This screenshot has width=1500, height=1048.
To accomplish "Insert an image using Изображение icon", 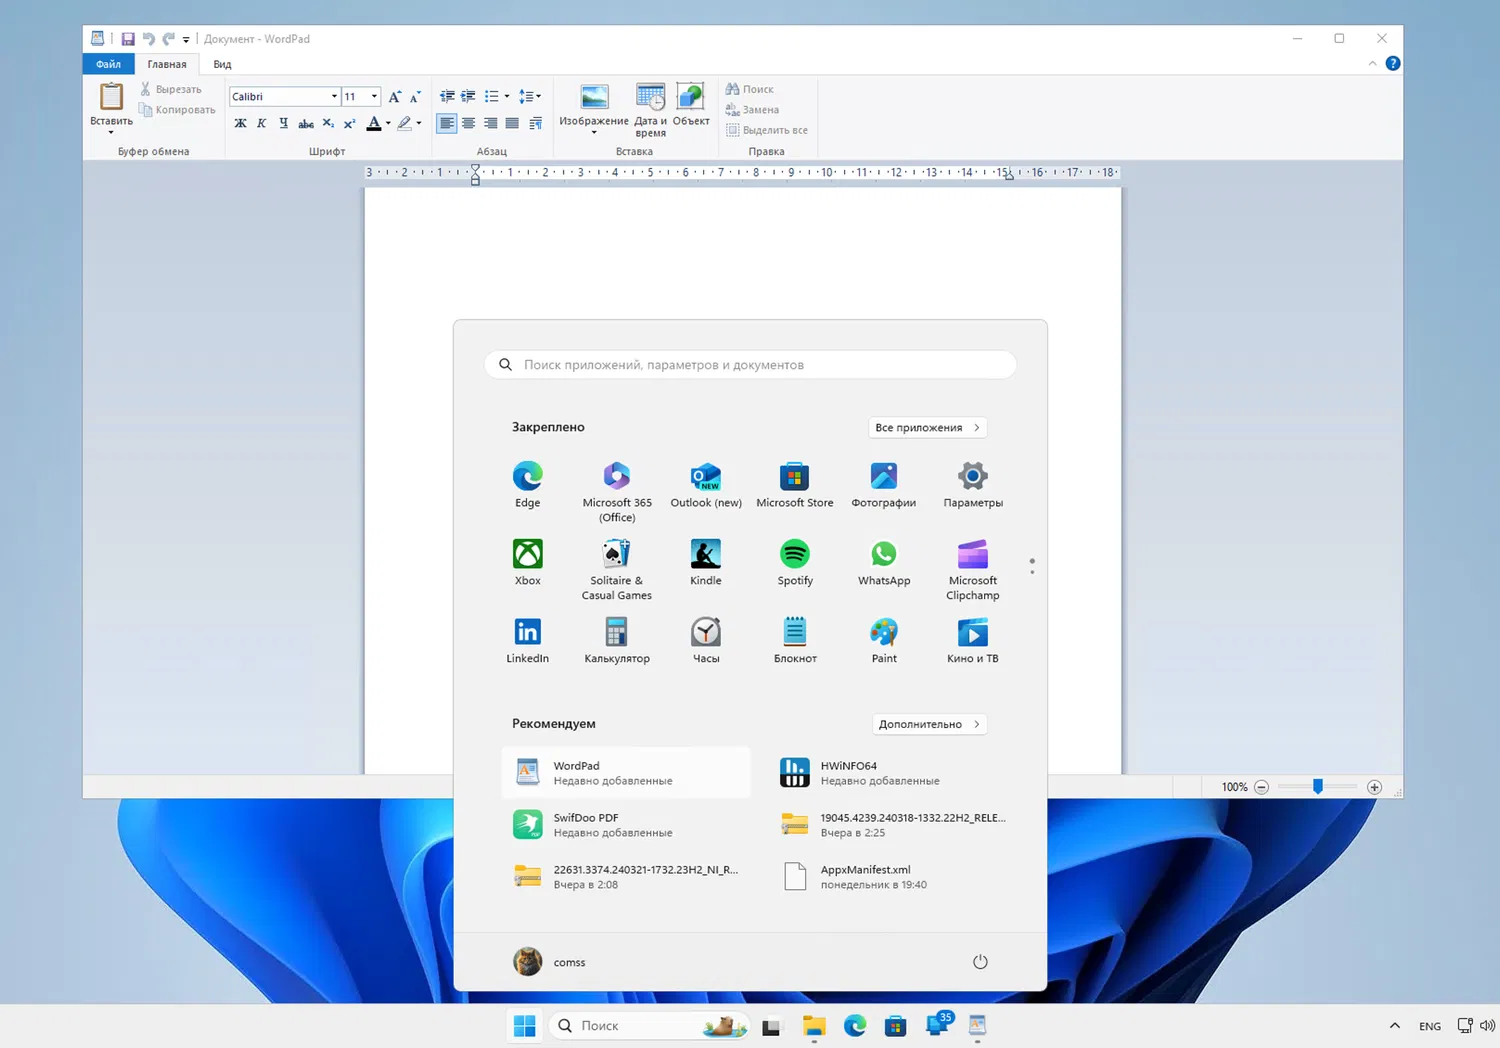I will 594,98.
